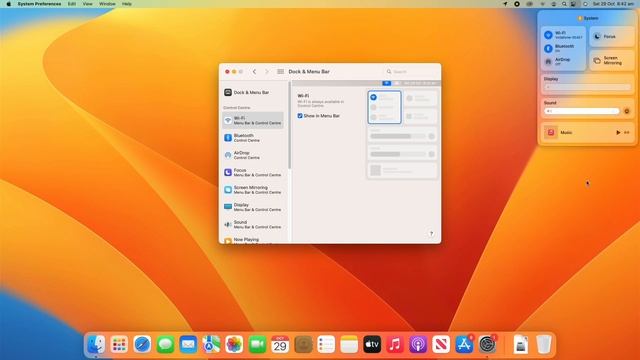Adjust the Sound volume slider

point(582,111)
